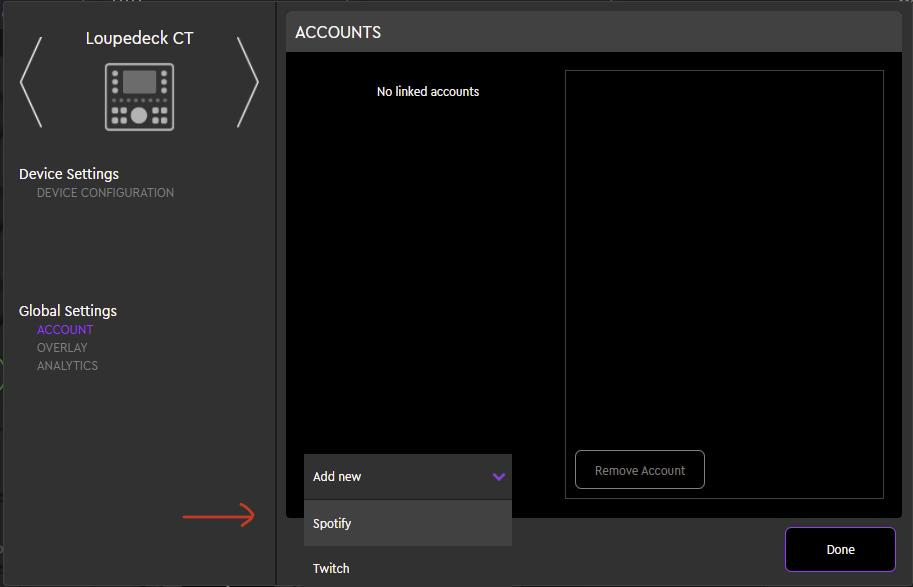Click the Loupedeck CT device name
The image size is (913, 587).
point(139,39)
